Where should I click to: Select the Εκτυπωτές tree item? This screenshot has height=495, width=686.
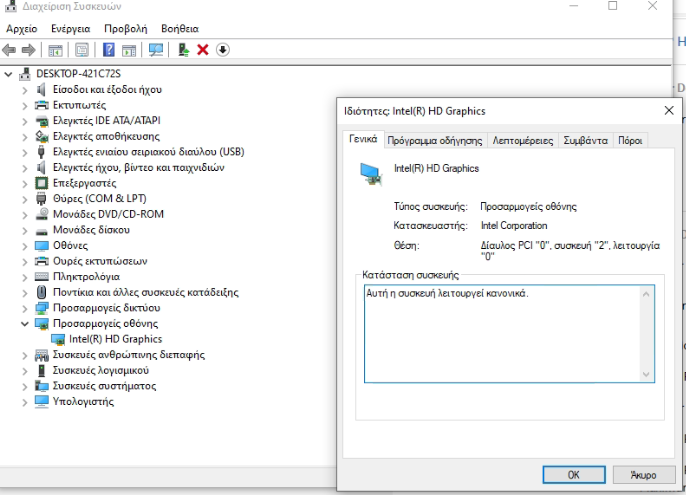point(79,105)
